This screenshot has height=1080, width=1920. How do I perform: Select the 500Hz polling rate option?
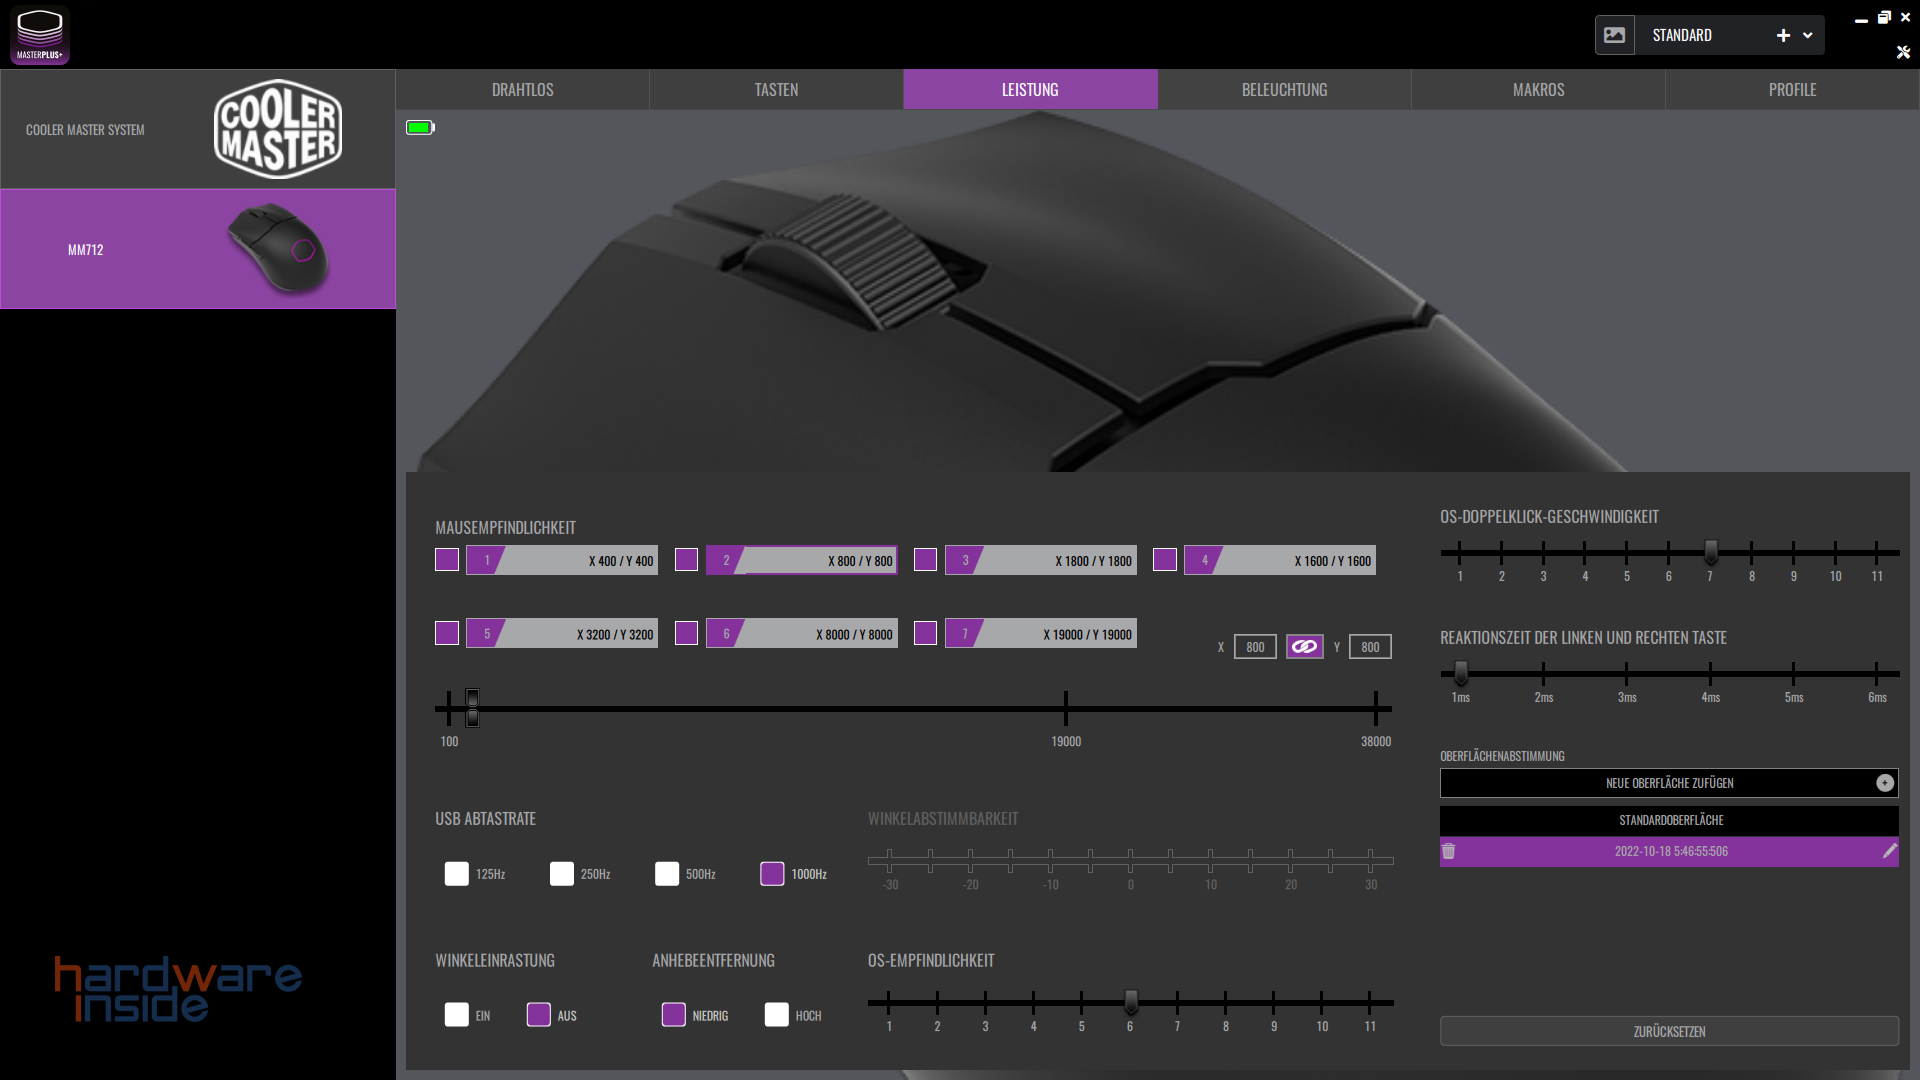click(x=667, y=874)
